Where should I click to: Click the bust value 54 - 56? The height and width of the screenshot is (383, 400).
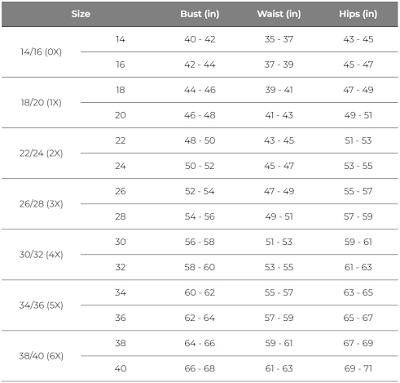[x=200, y=217]
